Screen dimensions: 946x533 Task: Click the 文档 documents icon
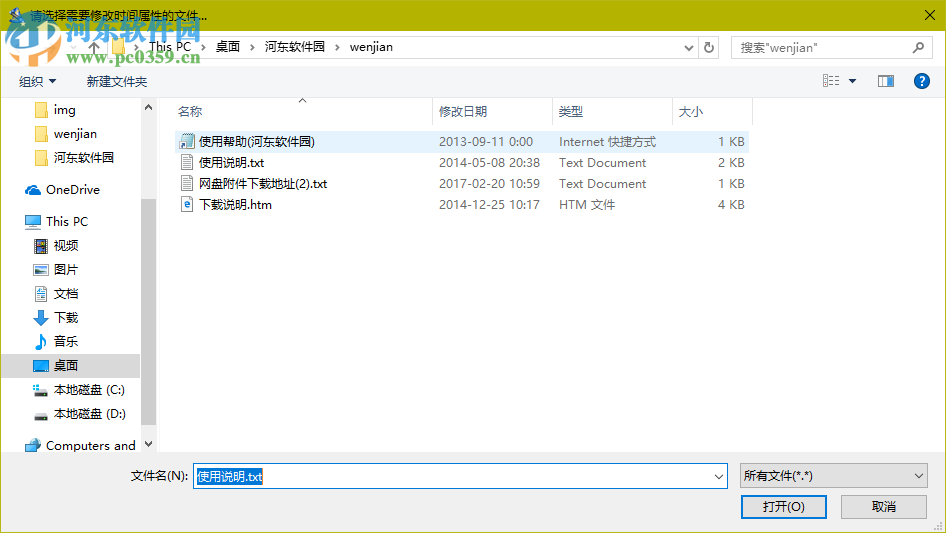coord(40,294)
